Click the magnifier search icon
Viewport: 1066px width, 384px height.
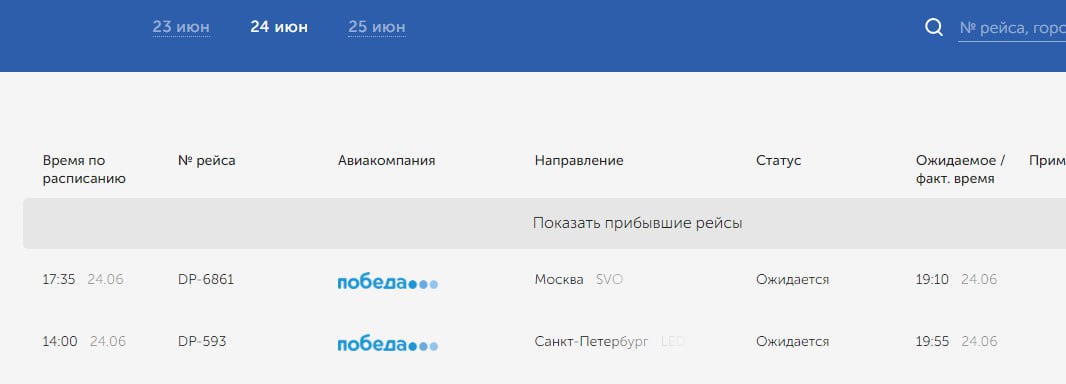(x=934, y=28)
